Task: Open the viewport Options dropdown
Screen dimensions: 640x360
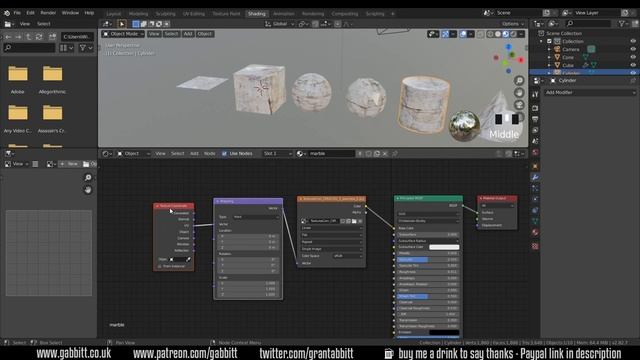Action: [x=513, y=24]
